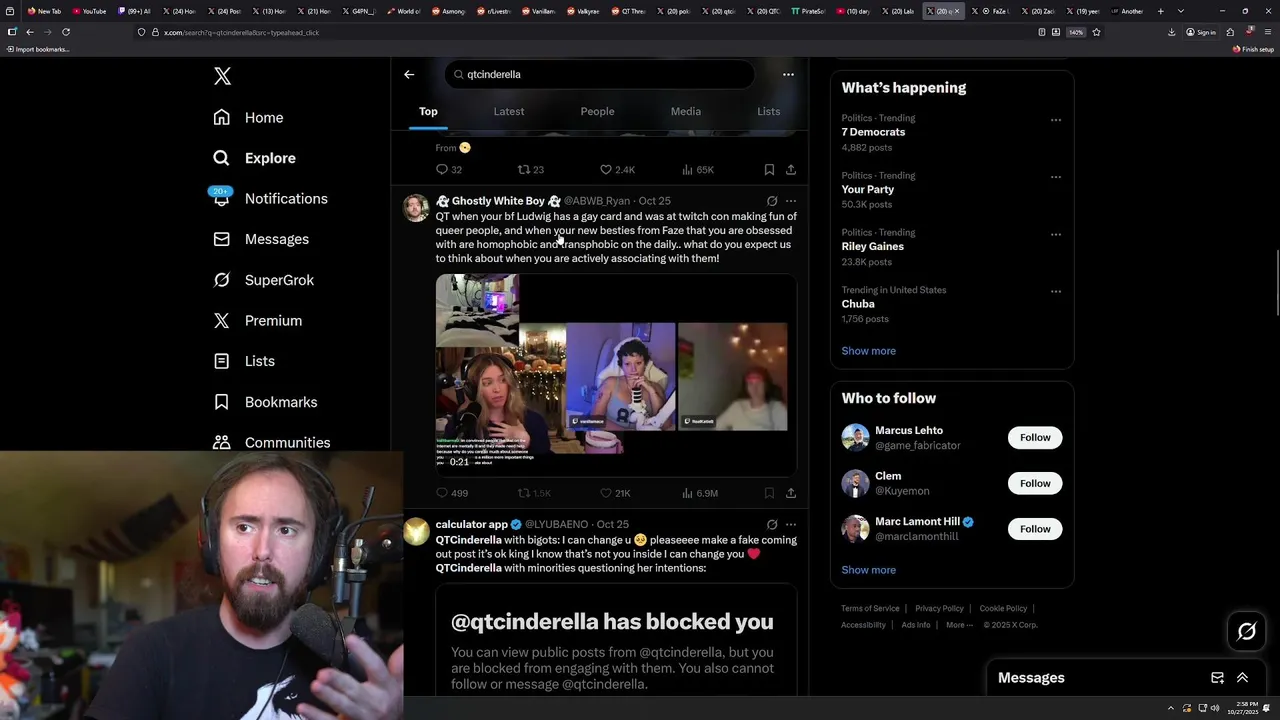Open search settings three-dot menu

[788, 74]
